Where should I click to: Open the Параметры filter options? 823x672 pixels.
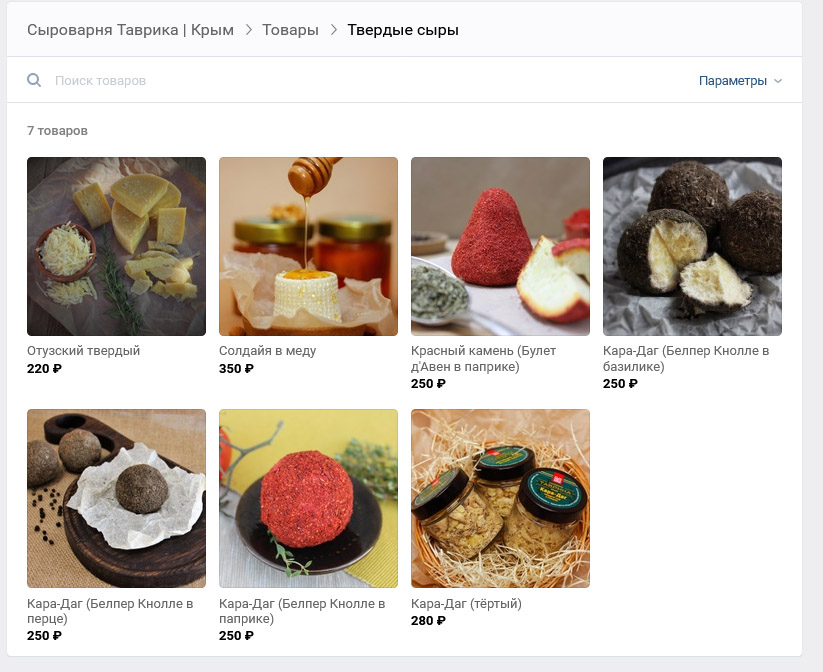[733, 81]
